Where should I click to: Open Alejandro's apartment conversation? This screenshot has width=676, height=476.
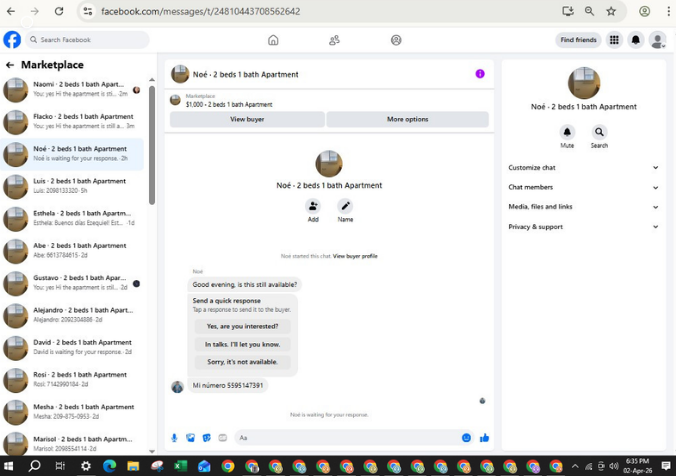click(72, 315)
